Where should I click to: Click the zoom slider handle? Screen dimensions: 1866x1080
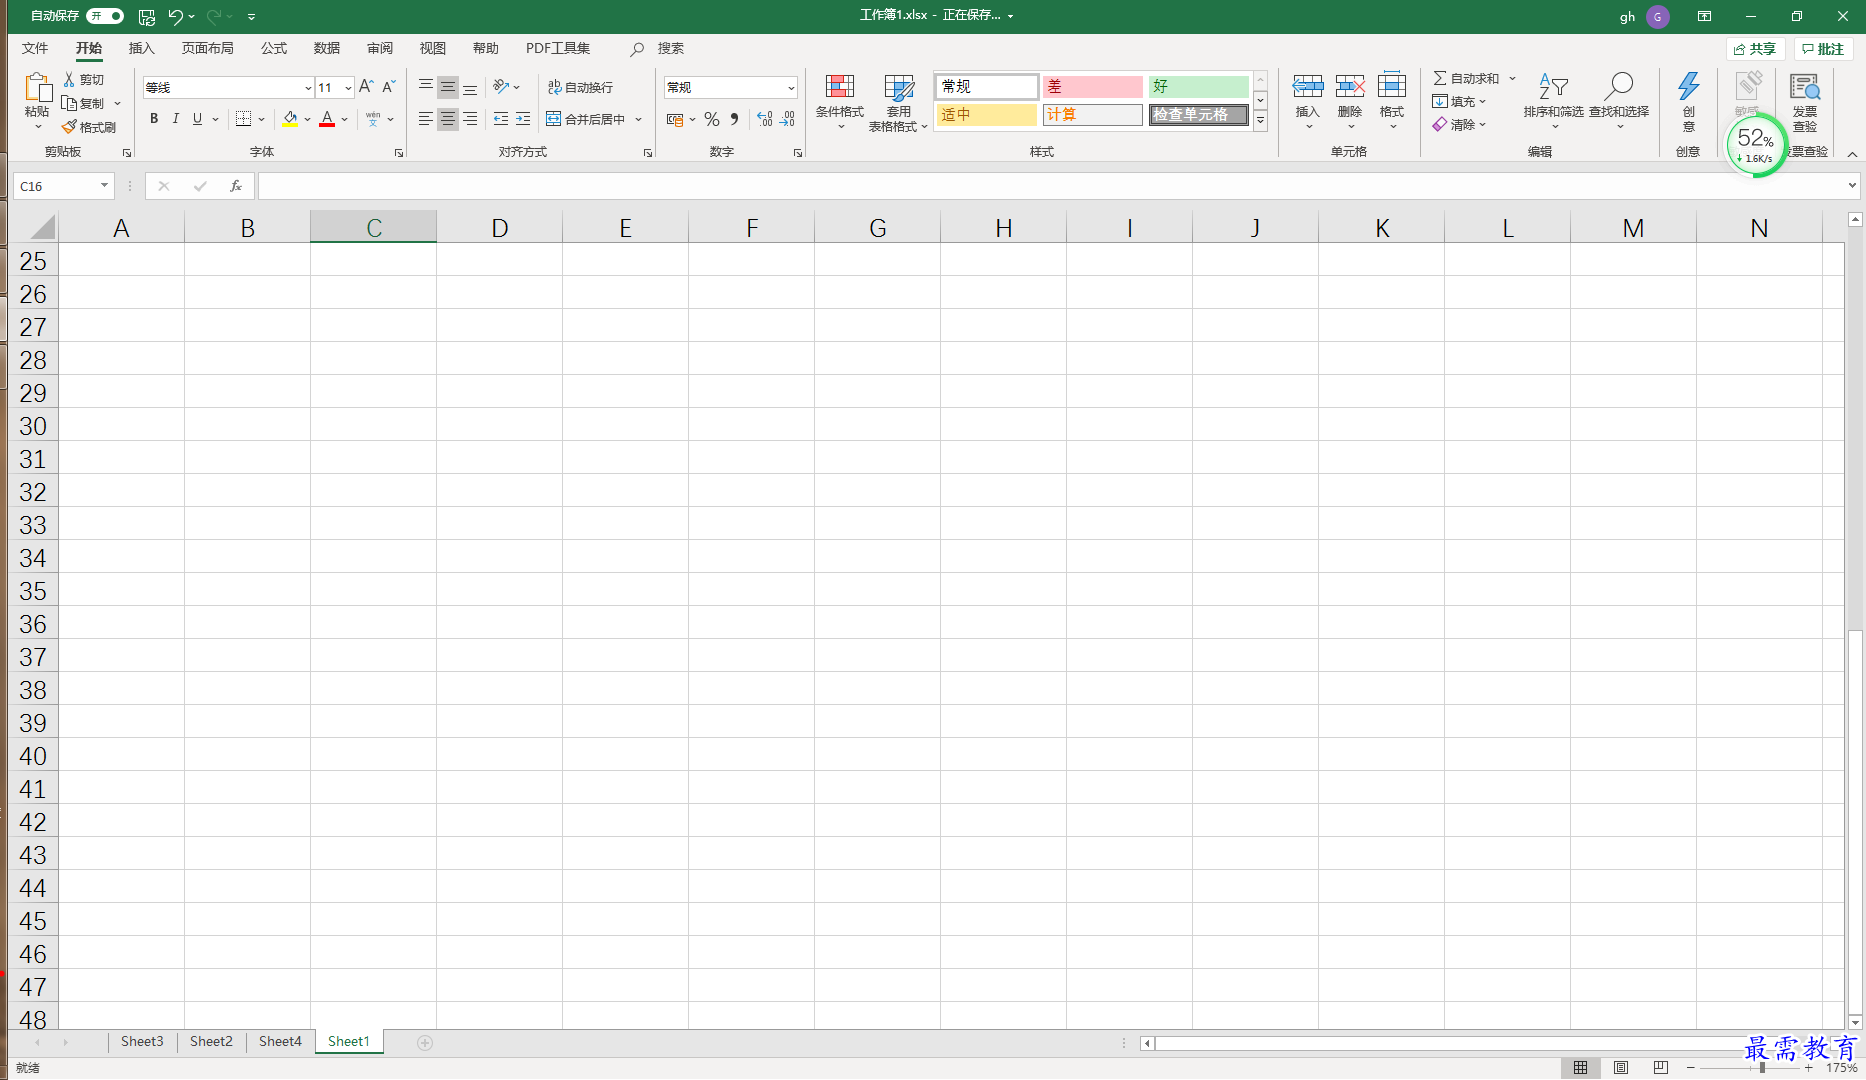(1762, 1068)
